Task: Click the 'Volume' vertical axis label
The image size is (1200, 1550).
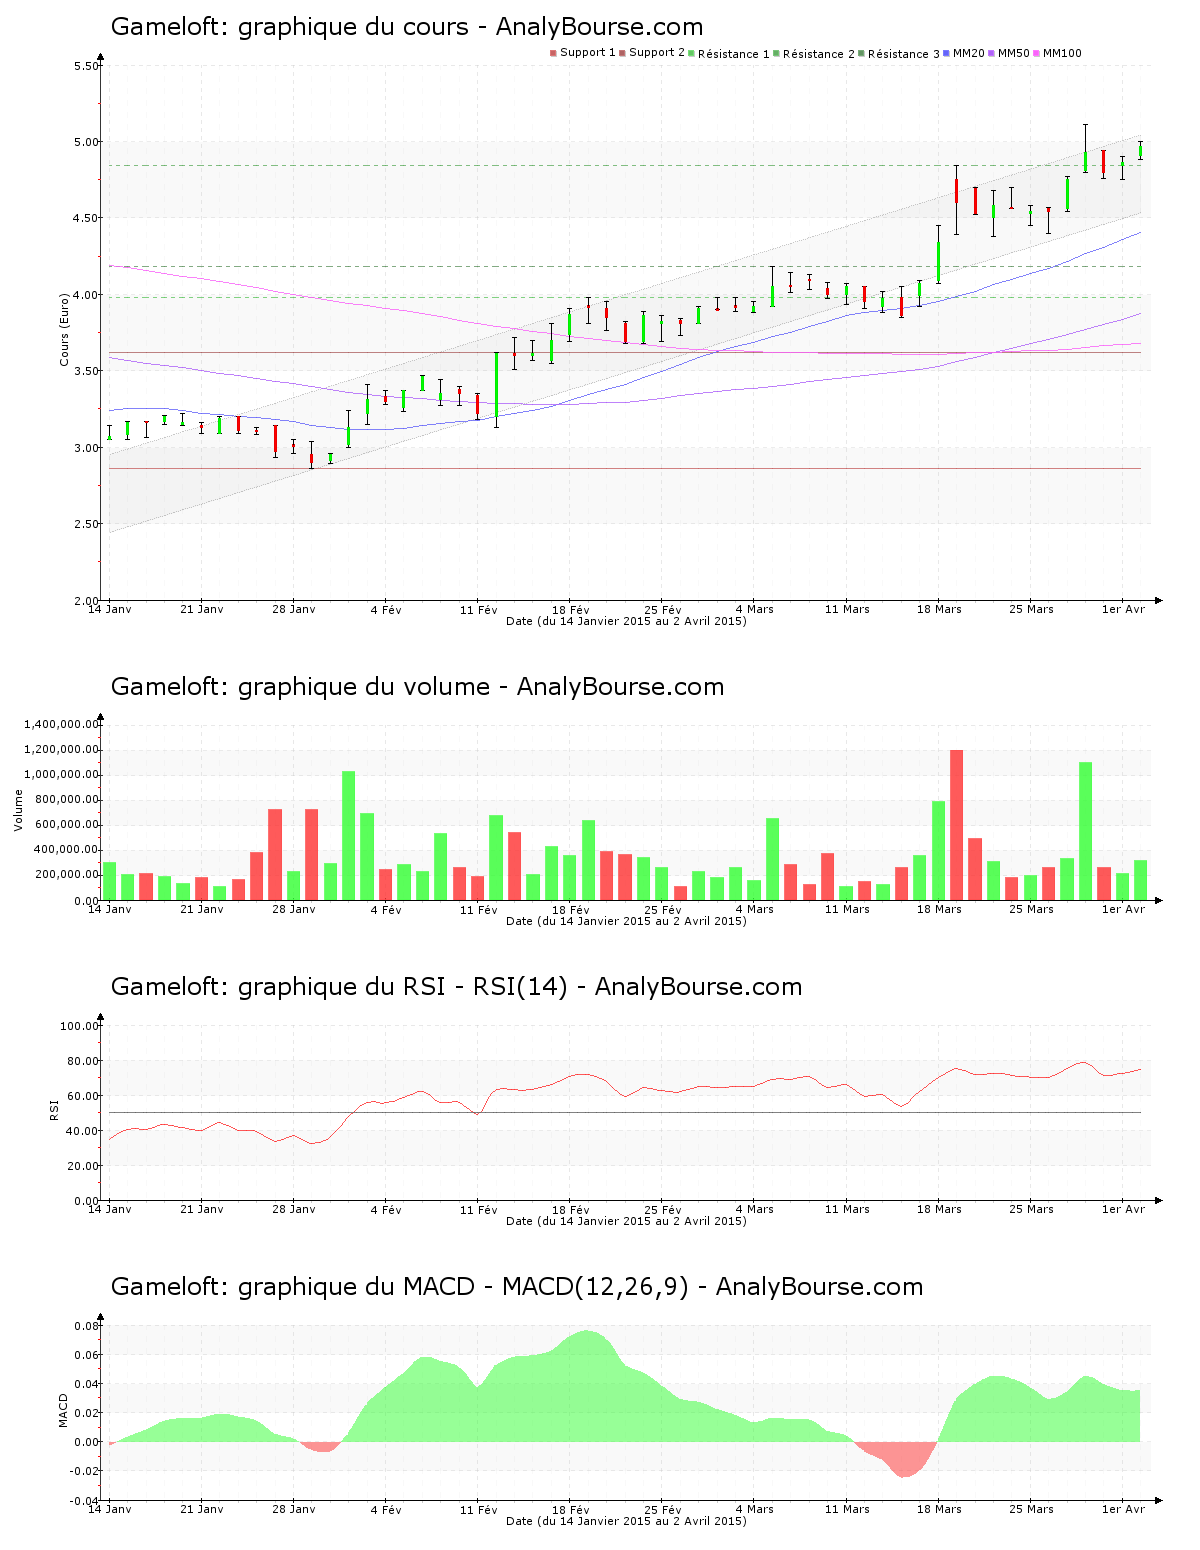Action: point(18,810)
